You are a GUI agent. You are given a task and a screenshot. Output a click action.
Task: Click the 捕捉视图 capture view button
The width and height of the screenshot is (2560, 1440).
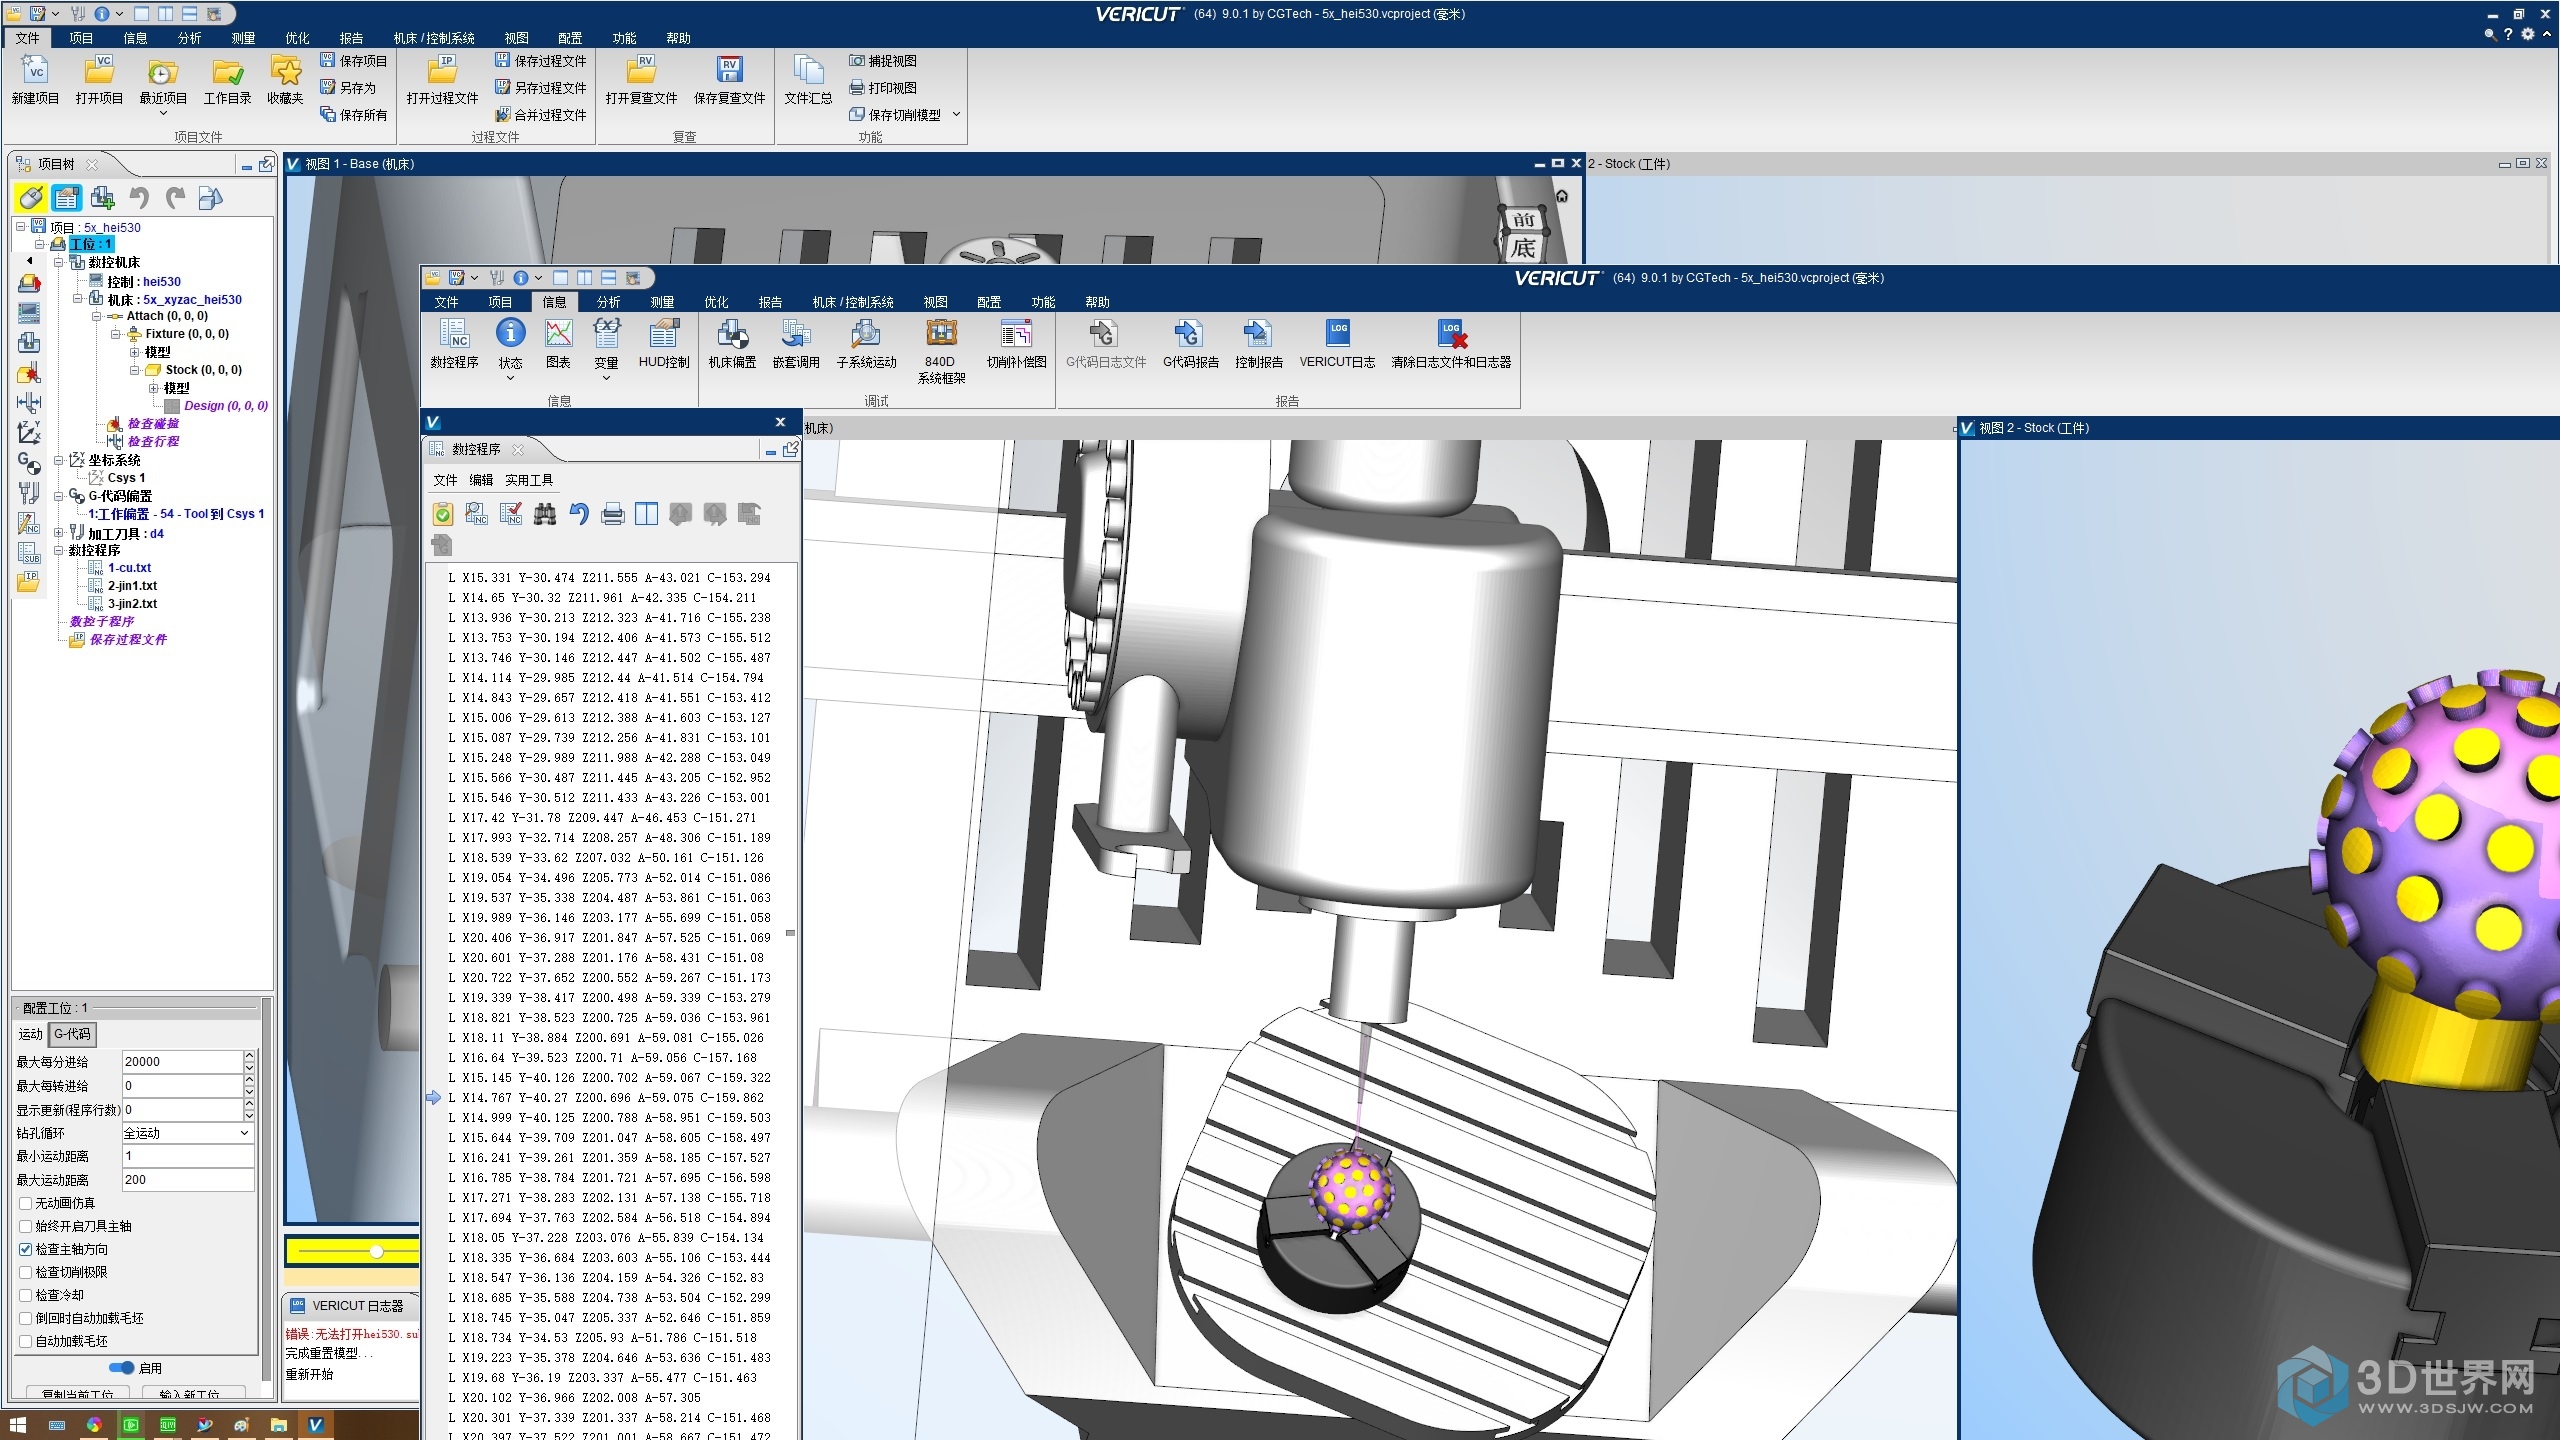pos(883,61)
